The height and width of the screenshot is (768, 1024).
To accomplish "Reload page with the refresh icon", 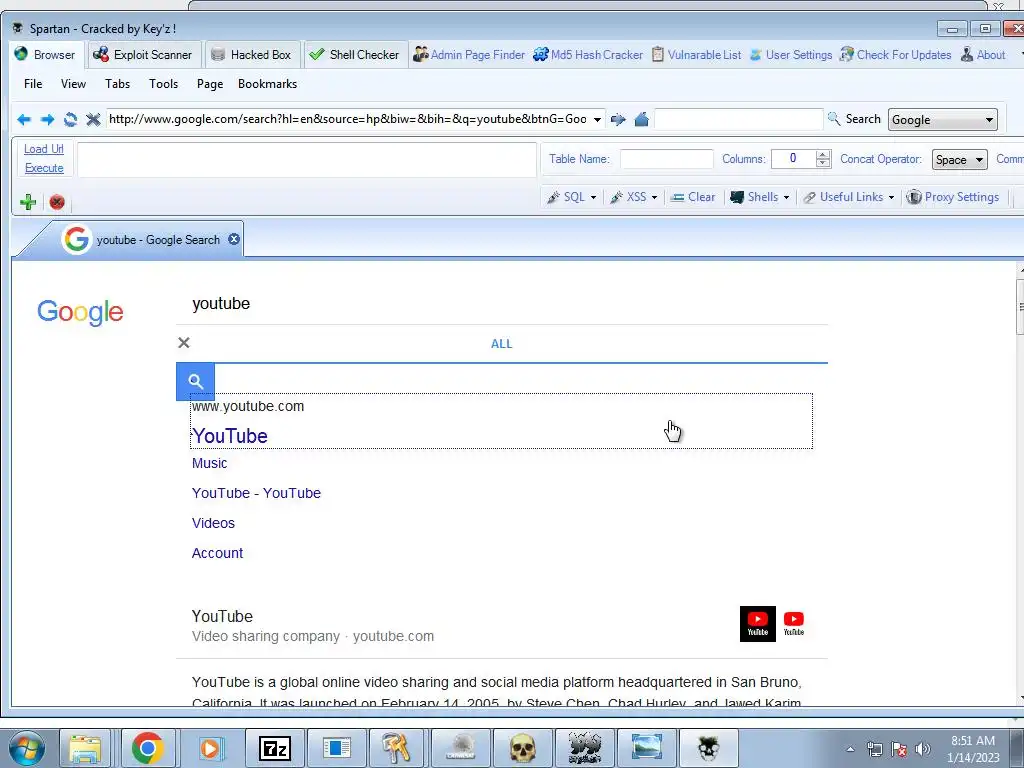I will tap(70, 120).
